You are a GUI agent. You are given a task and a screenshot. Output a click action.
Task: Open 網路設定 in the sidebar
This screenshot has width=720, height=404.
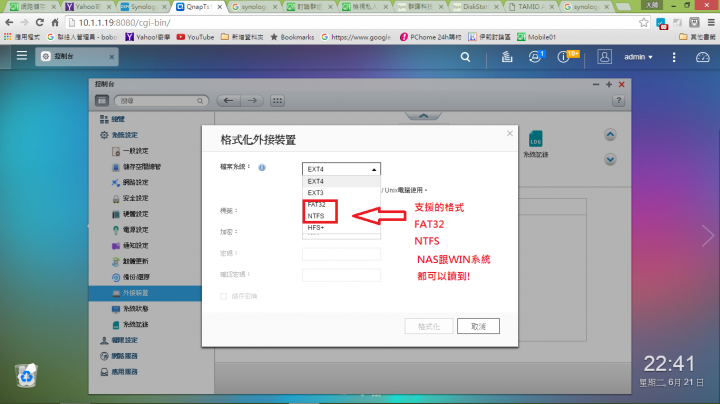(x=130, y=183)
